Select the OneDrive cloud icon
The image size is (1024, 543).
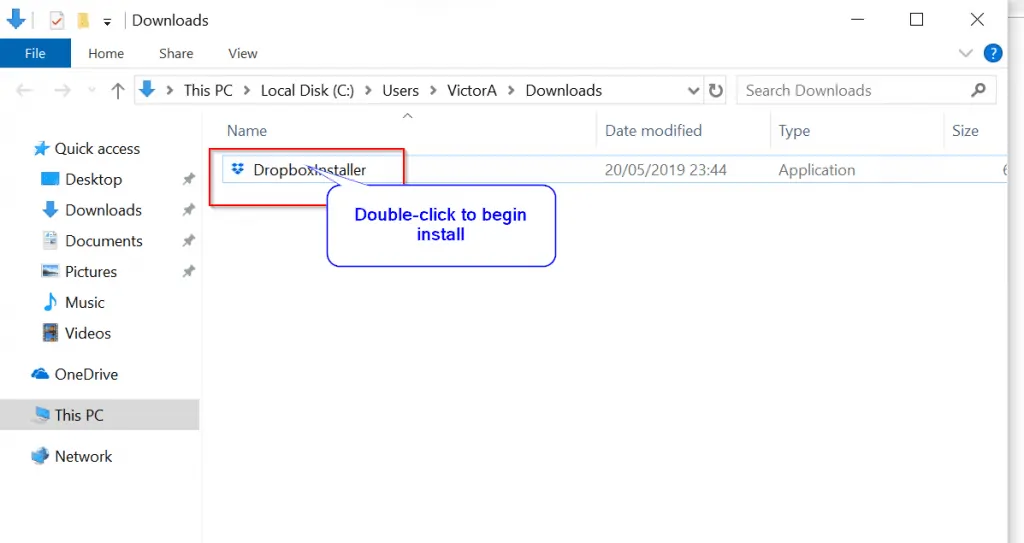tap(40, 374)
